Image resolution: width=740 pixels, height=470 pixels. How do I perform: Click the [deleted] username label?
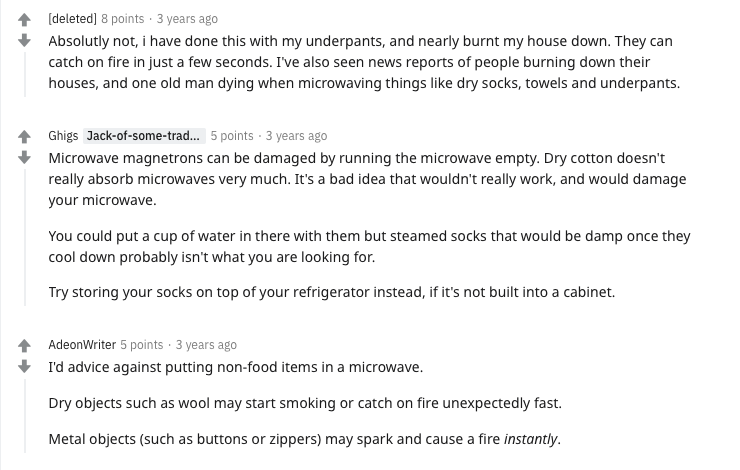72,19
